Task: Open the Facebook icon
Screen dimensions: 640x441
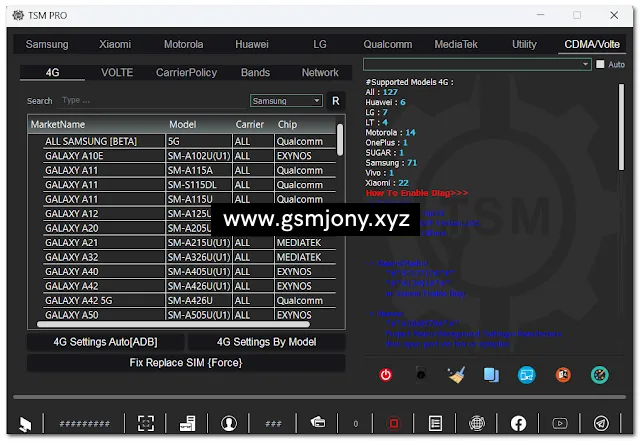Action: (x=518, y=423)
